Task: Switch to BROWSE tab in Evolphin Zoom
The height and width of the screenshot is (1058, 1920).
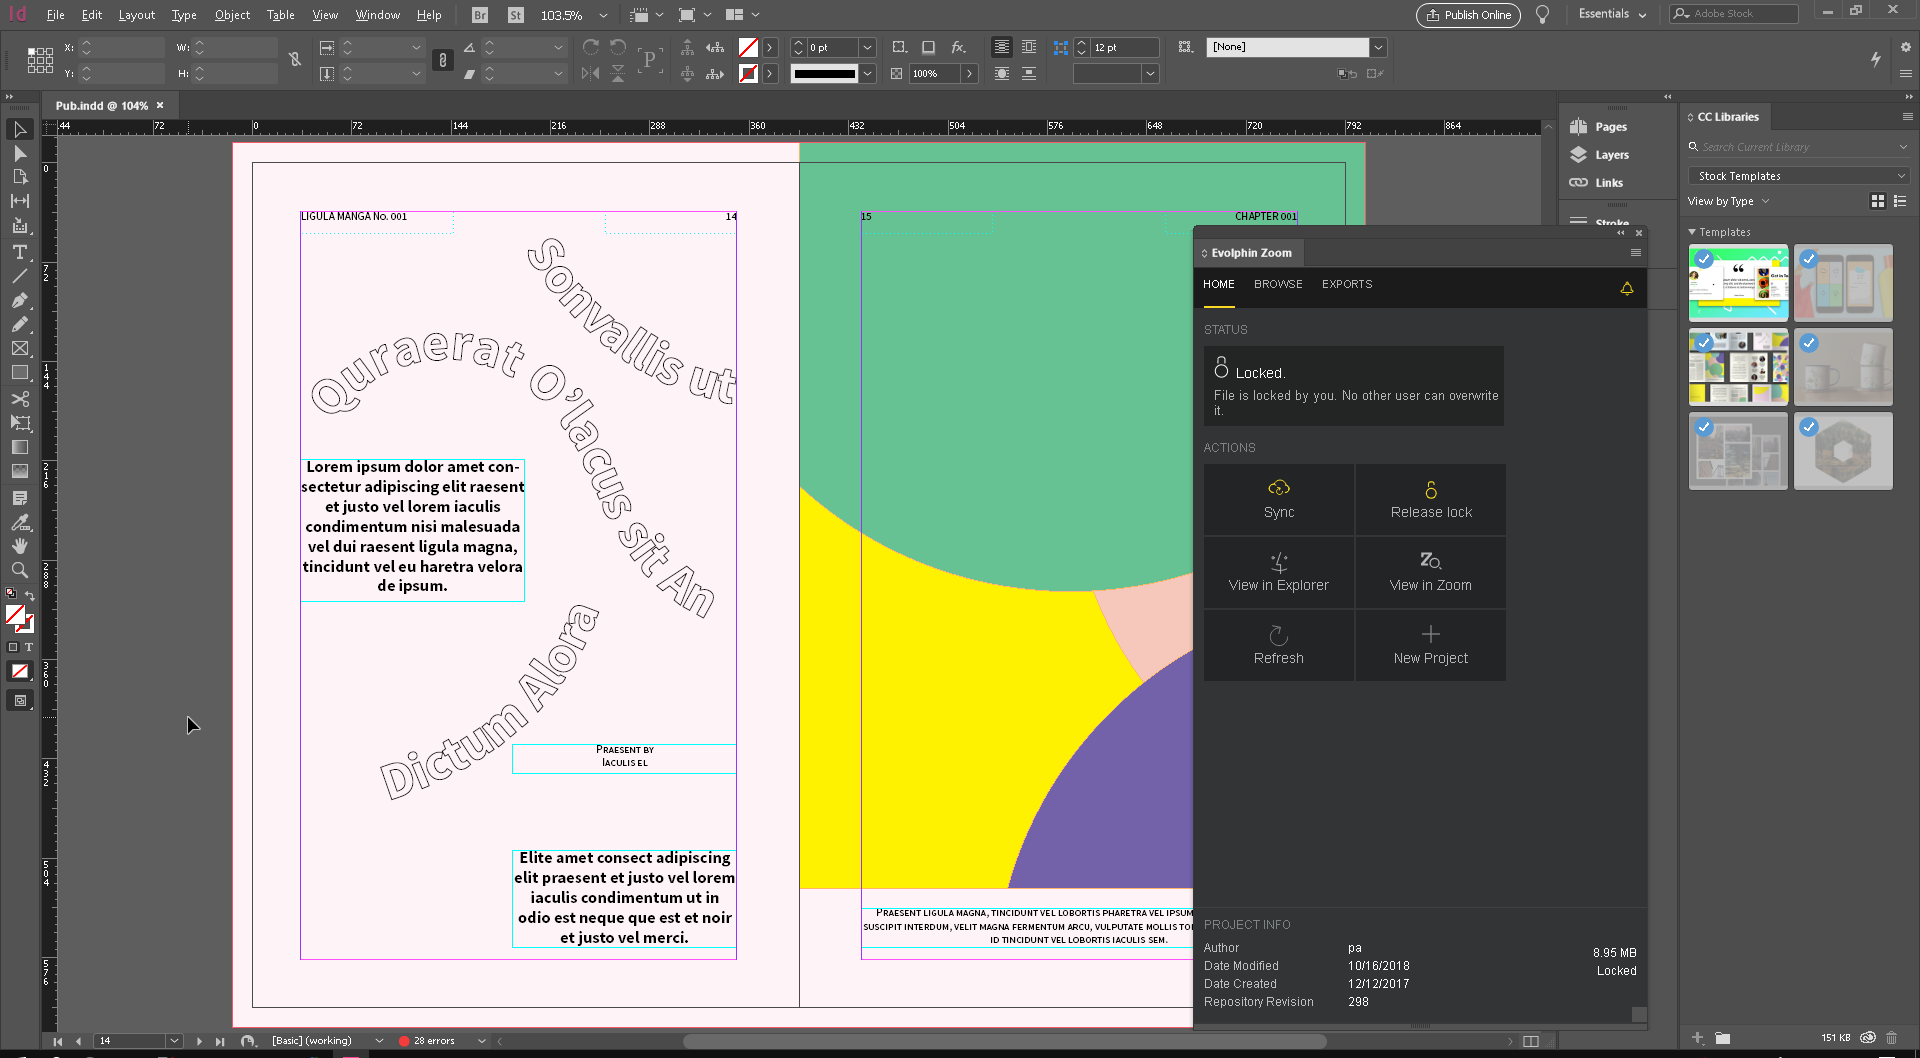Action: (1278, 284)
